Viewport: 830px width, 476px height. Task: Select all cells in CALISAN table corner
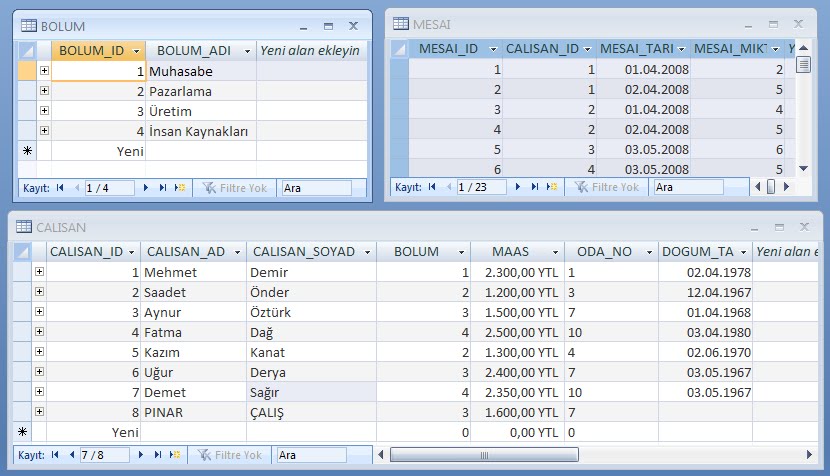(x=22, y=252)
